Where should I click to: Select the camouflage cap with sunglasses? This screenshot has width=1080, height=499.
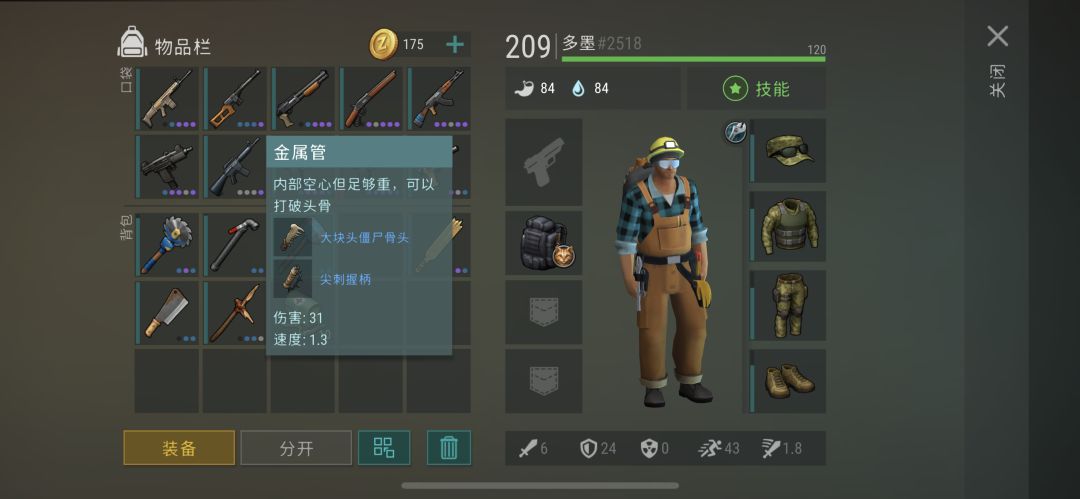tap(787, 150)
